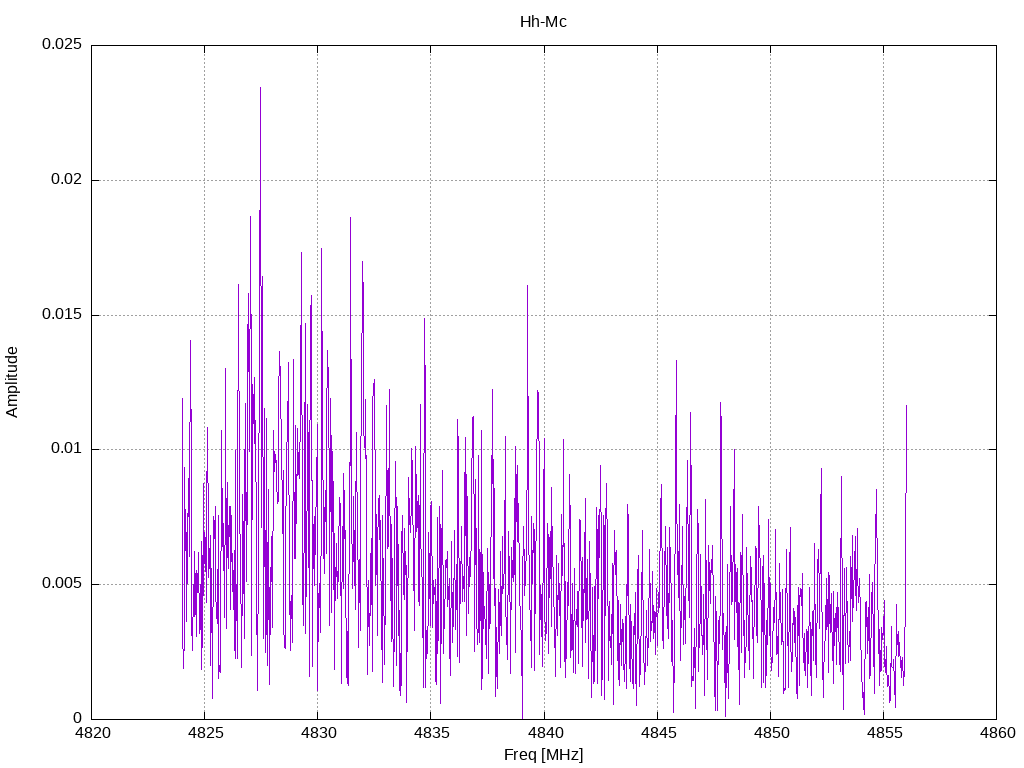Click the x-axis tick label 4845
Viewport: 1024px width, 768px height.
click(658, 733)
